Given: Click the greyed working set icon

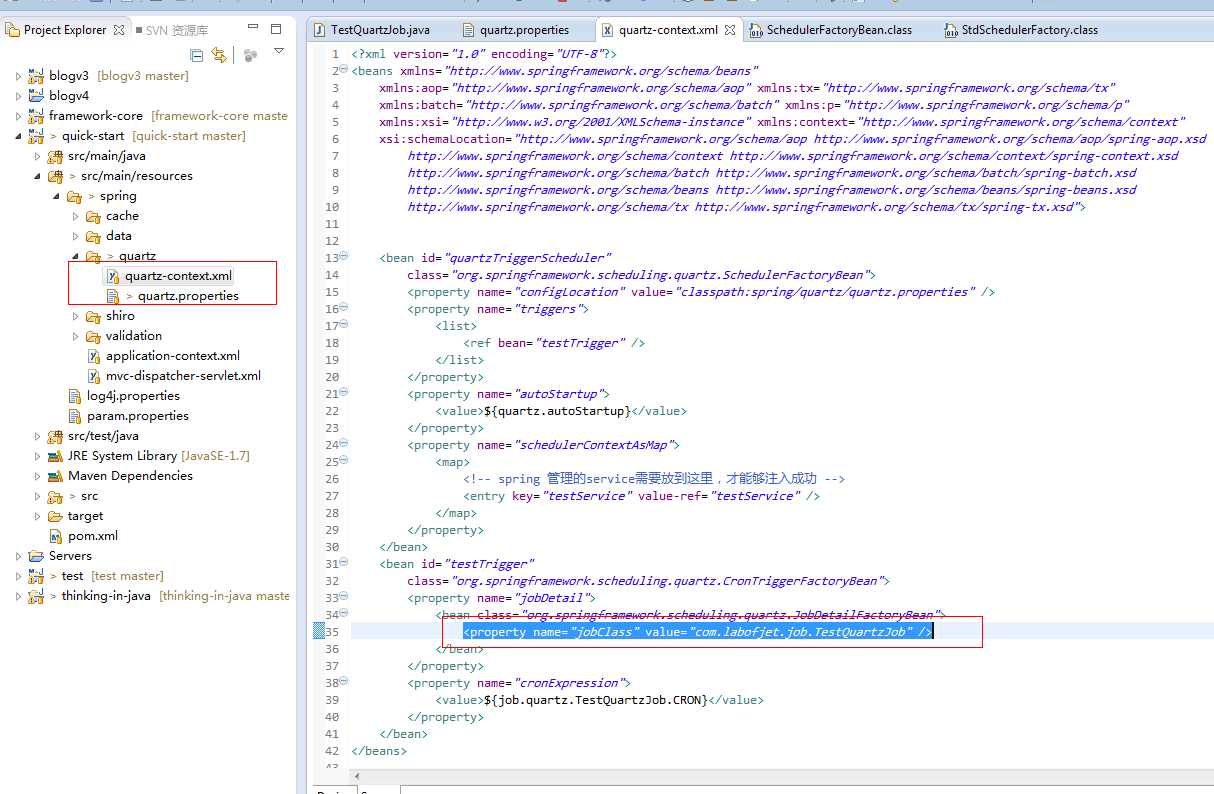Looking at the screenshot, I should (x=250, y=54).
